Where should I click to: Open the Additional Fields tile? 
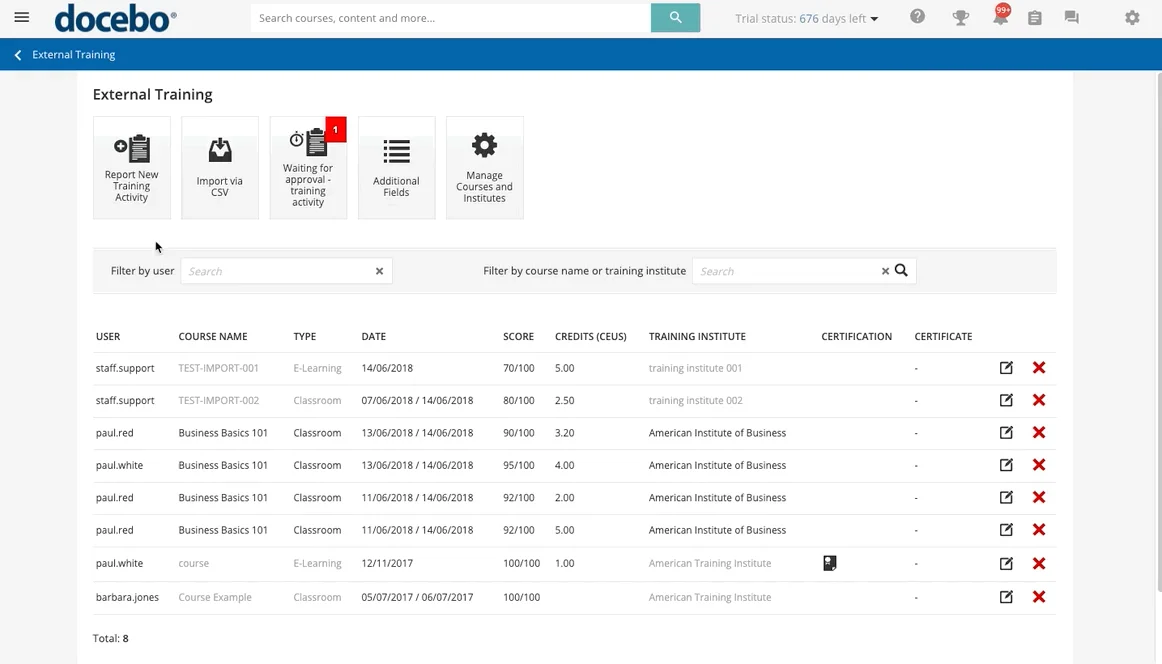[396, 167]
